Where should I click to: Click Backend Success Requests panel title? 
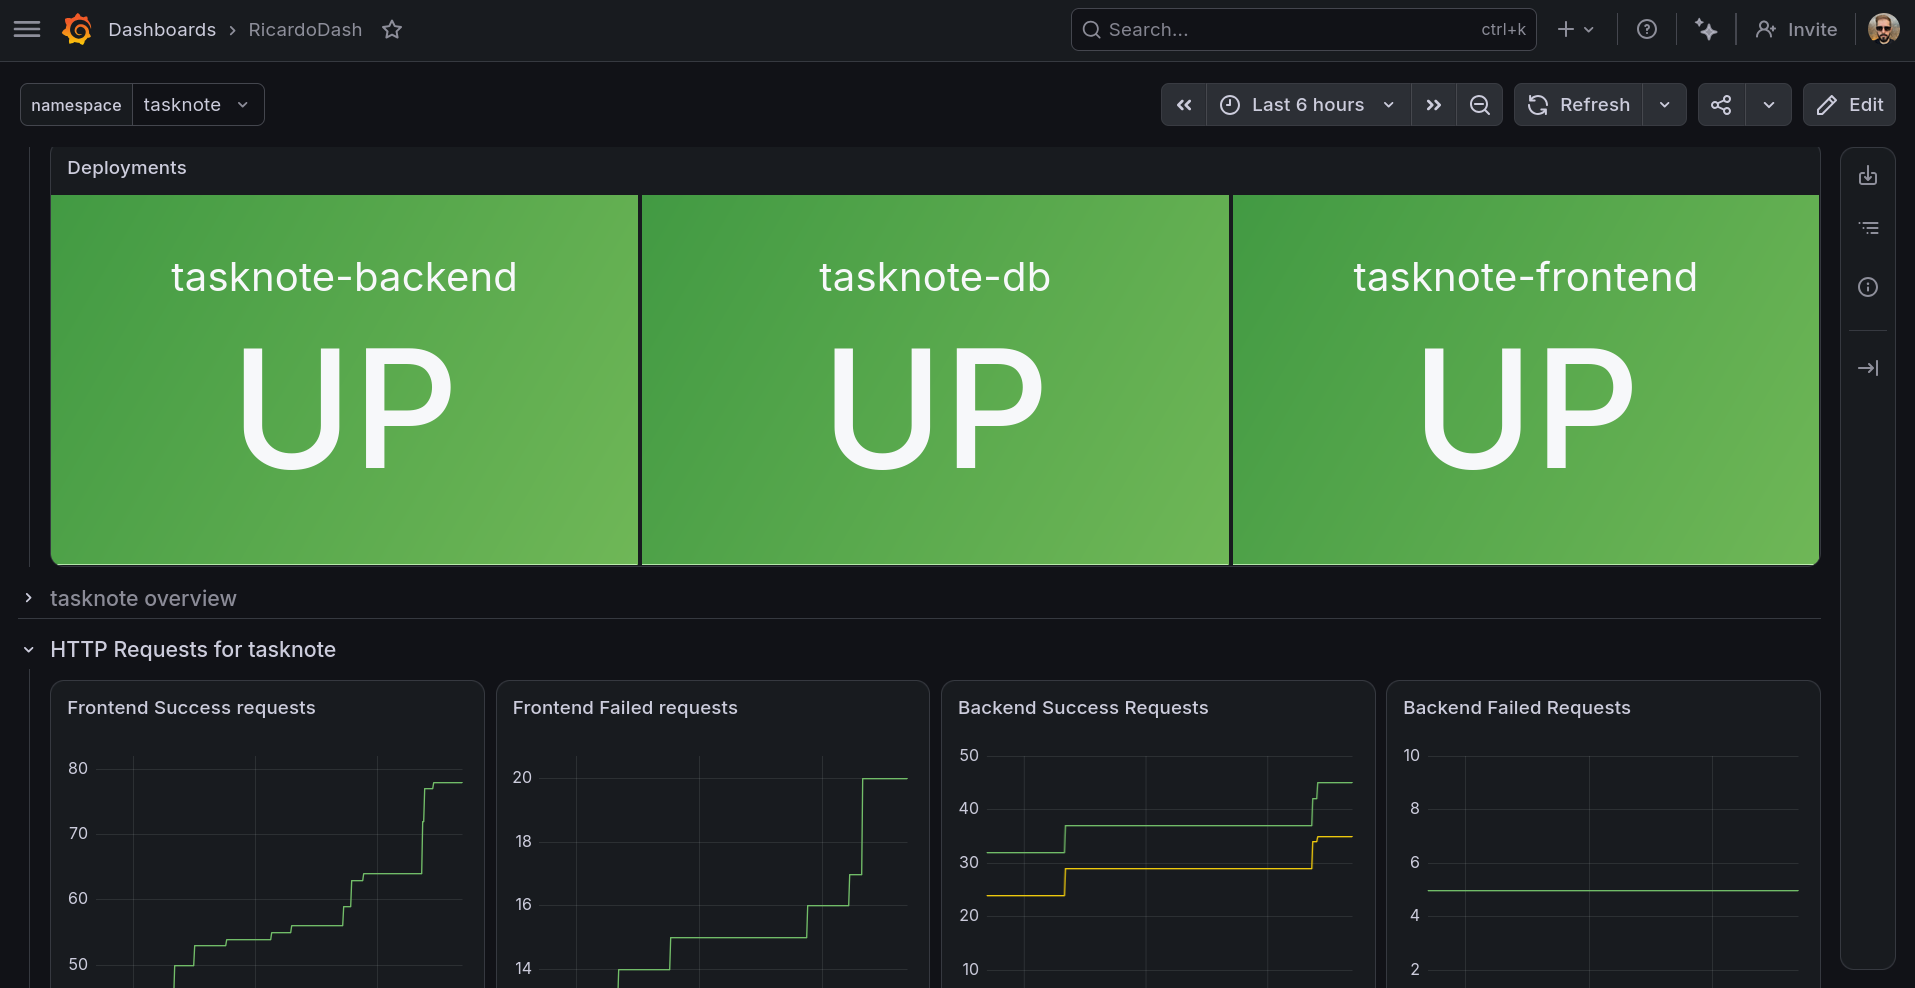point(1083,708)
